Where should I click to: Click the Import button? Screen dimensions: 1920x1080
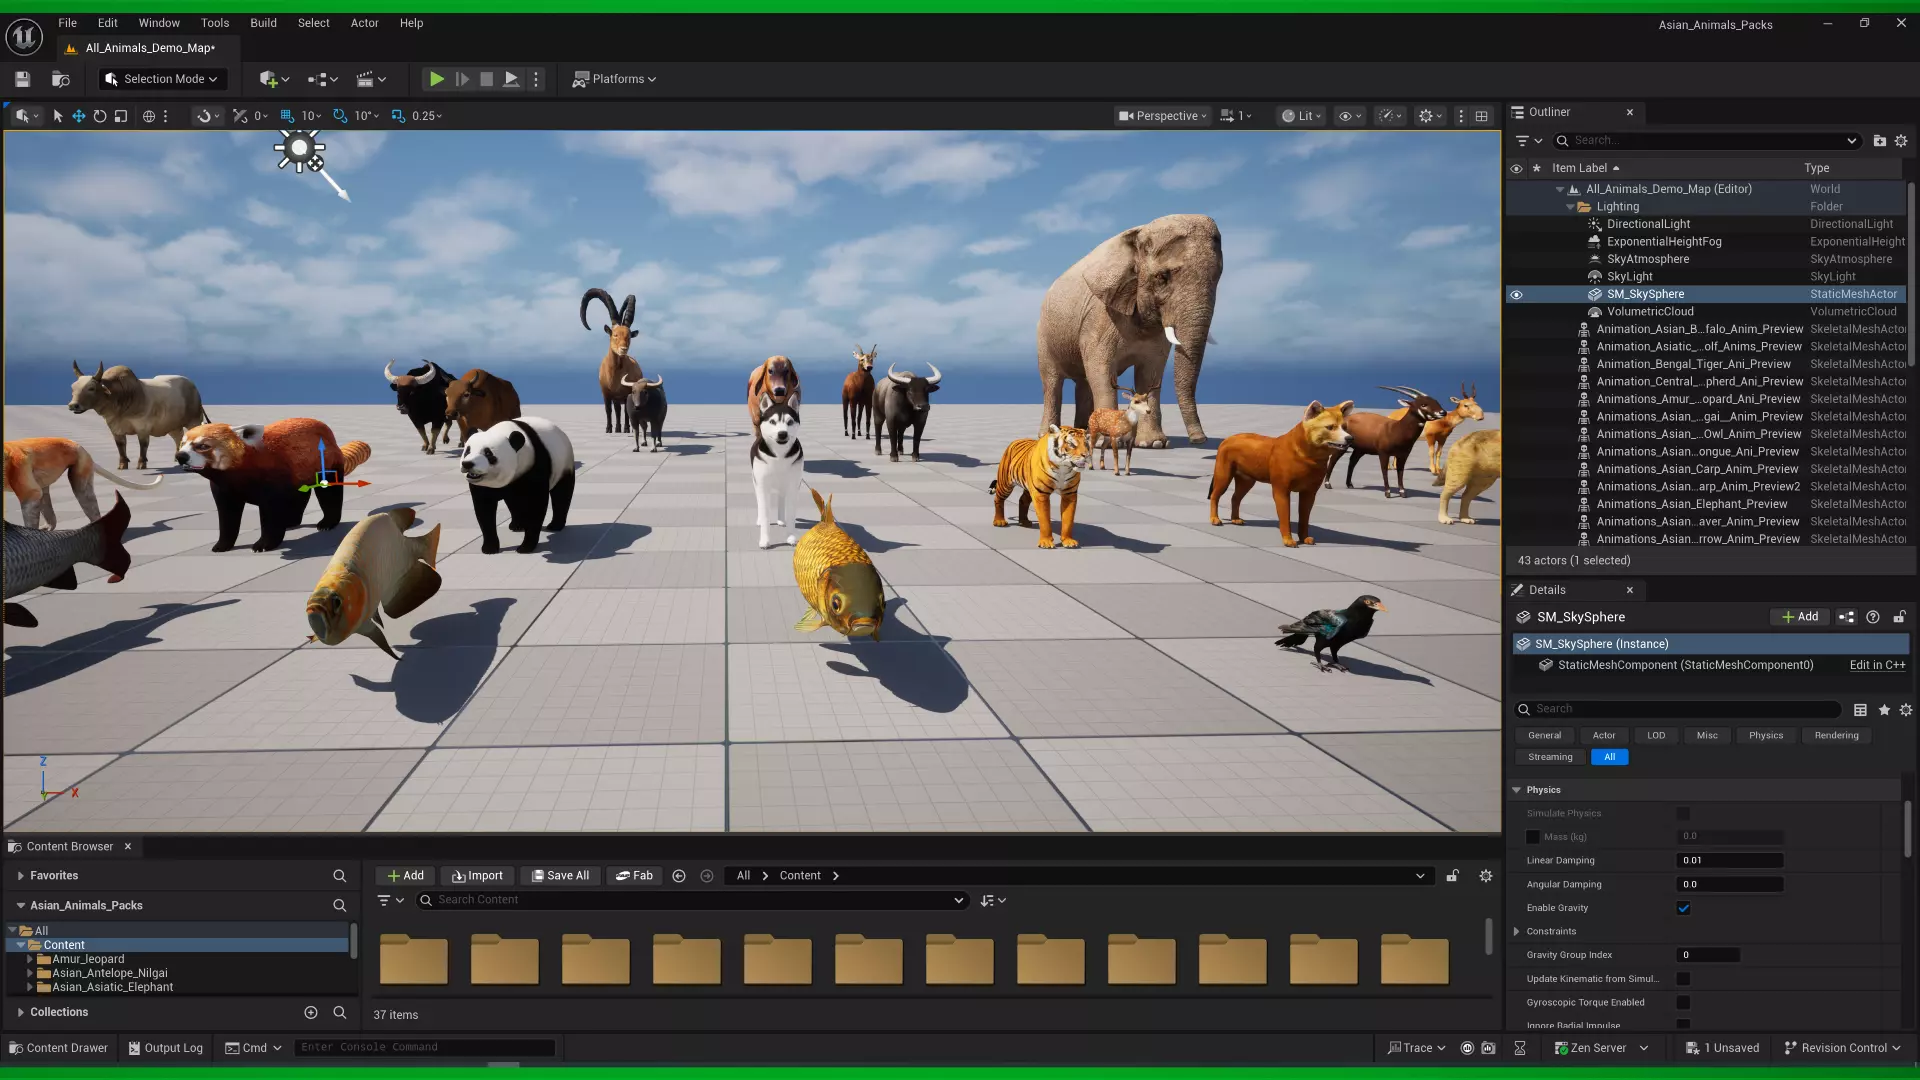(x=477, y=876)
